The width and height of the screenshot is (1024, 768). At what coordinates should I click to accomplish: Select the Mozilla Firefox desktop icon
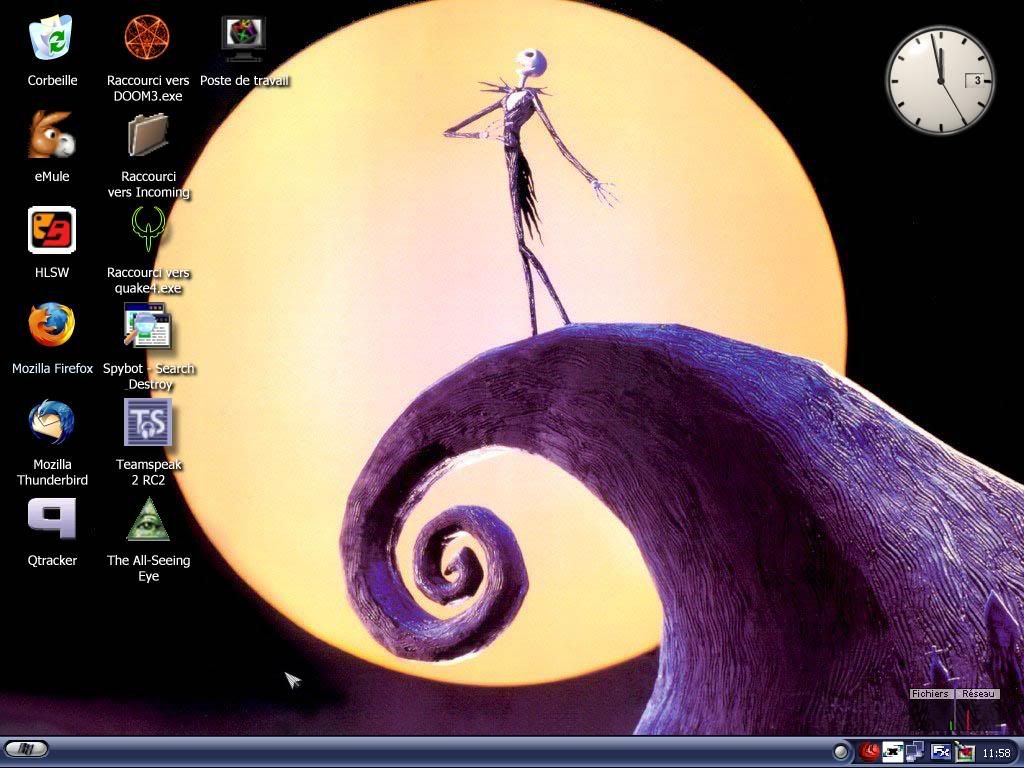[x=52, y=326]
